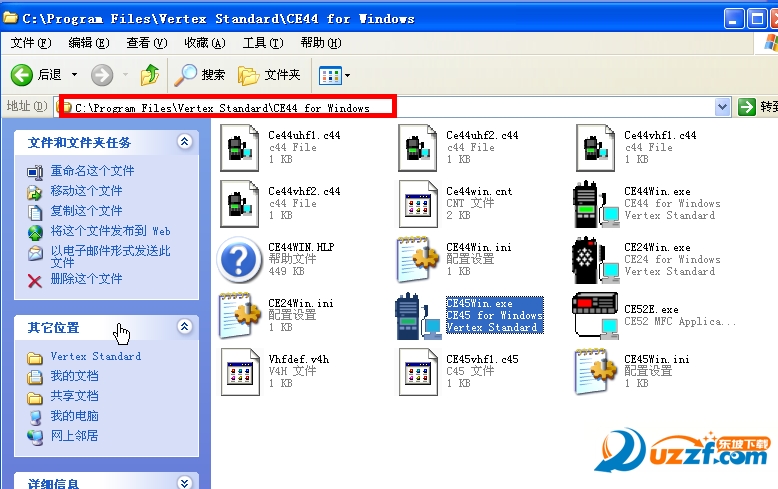Select the Vhfdef.v4h file icon
This screenshot has height=489, width=778.
[x=240, y=372]
